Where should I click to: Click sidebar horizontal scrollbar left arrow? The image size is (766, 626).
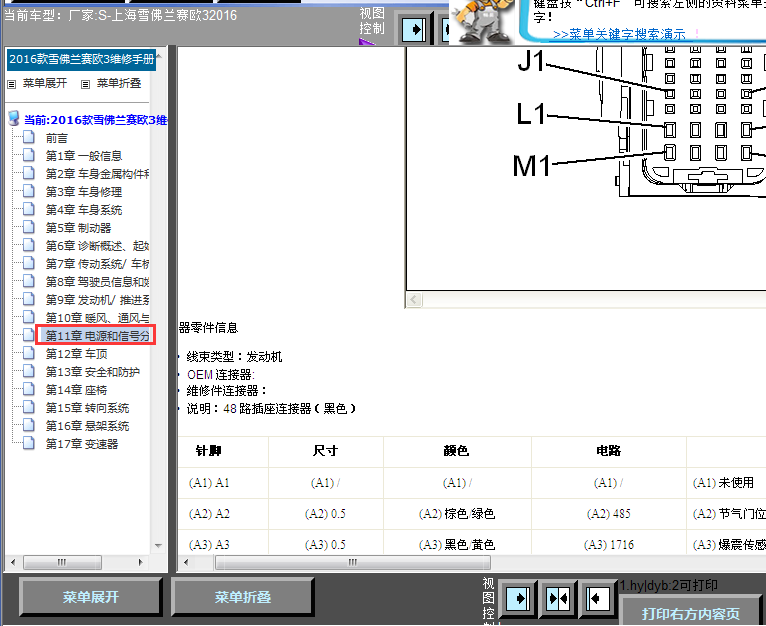click(x=13, y=562)
